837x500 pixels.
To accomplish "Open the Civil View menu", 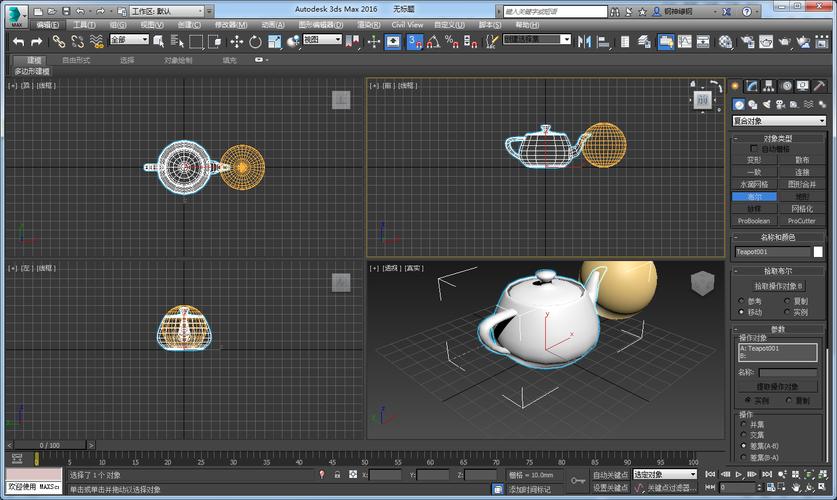I will point(406,24).
